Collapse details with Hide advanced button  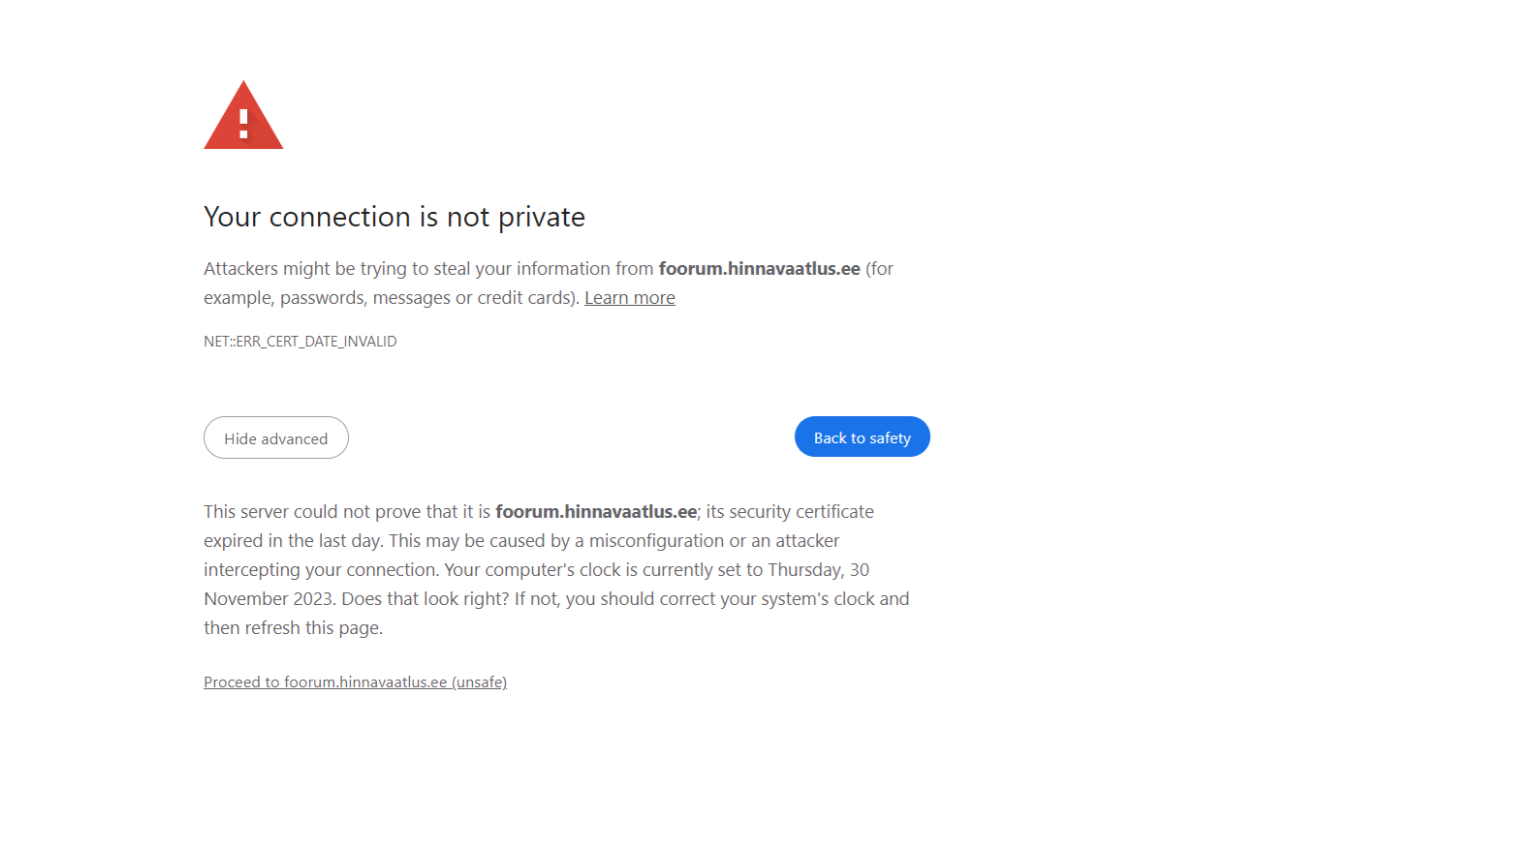point(276,438)
